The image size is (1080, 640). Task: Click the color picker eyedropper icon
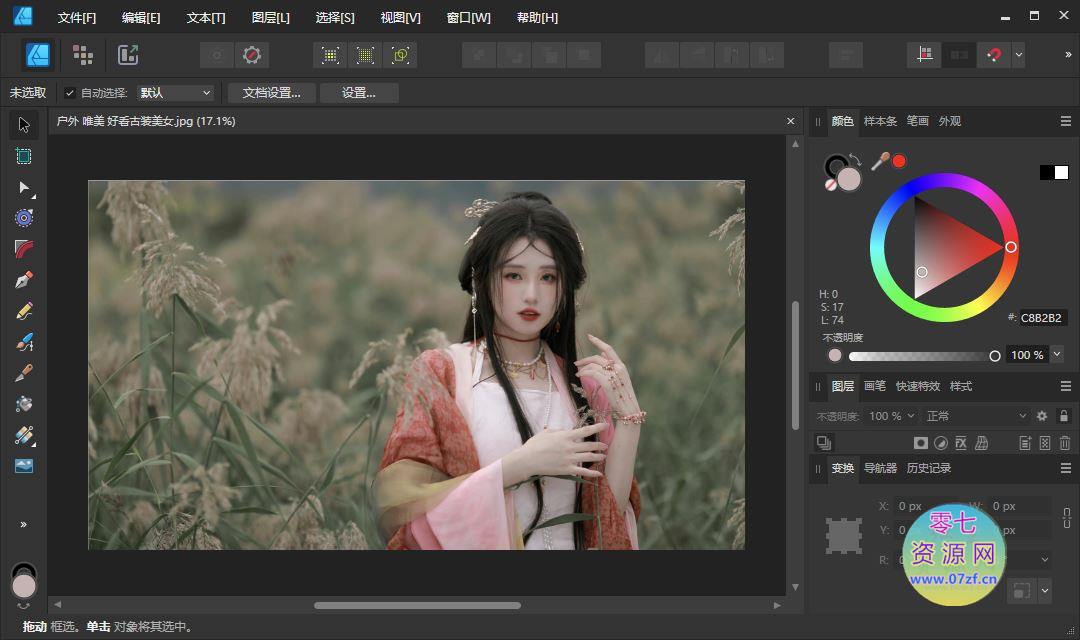click(880, 161)
